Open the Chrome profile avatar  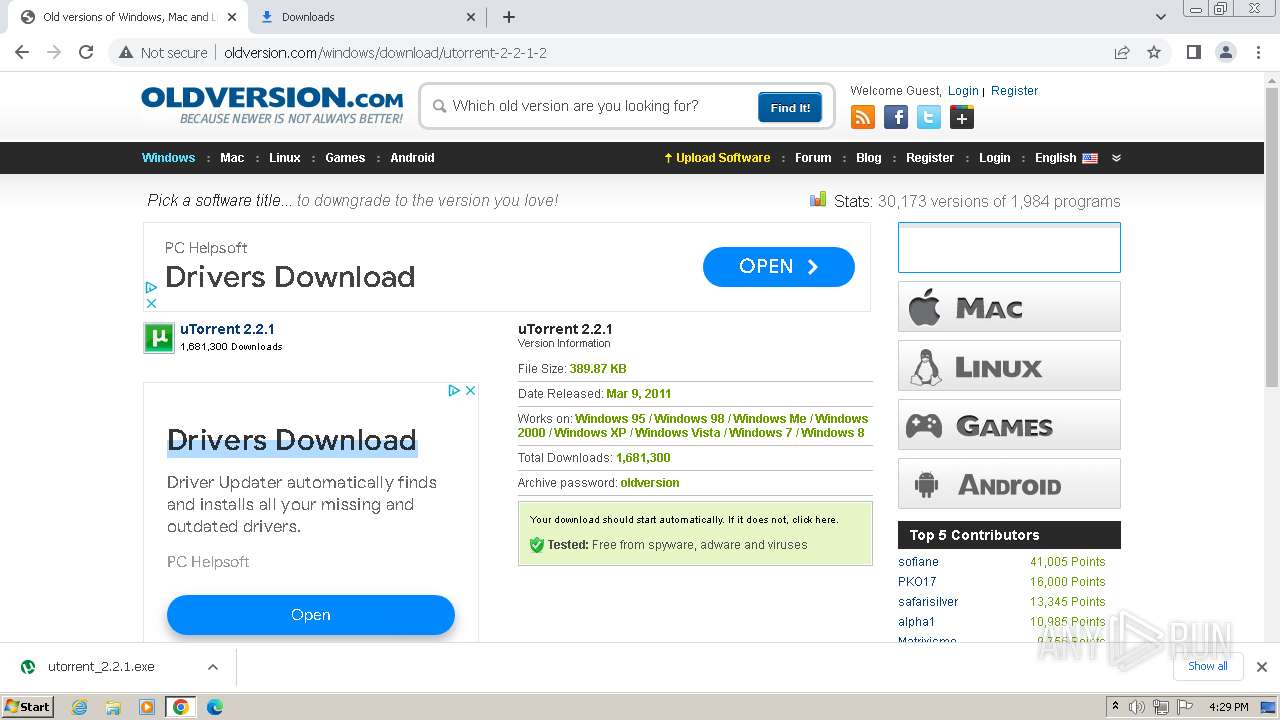click(1225, 53)
